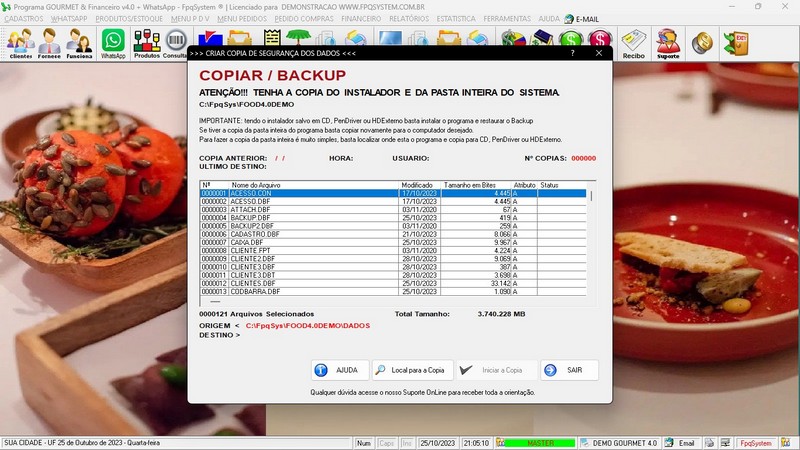Click the network computer icon in status bar
Viewport: 800px width, 450px height.
725,443
